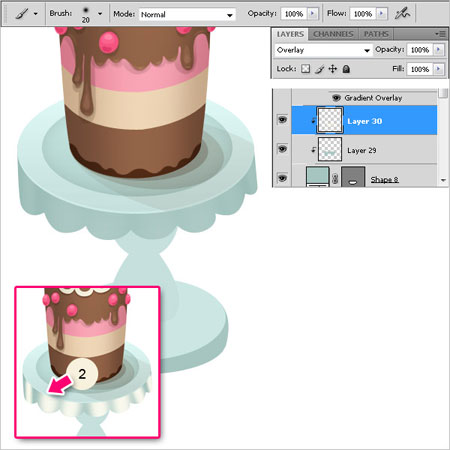The height and width of the screenshot is (450, 450).
Task: Open the layer blend mode dropdown showing Overlay
Action: point(323,50)
